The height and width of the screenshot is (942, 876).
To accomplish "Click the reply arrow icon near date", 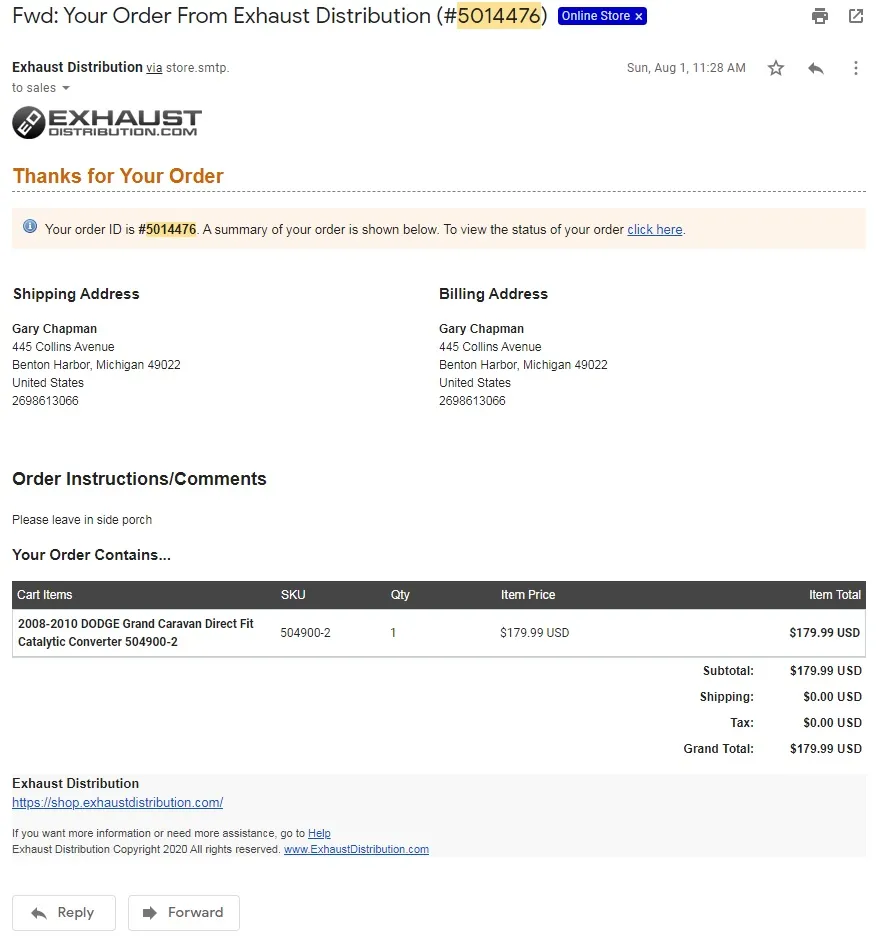I will coord(815,68).
